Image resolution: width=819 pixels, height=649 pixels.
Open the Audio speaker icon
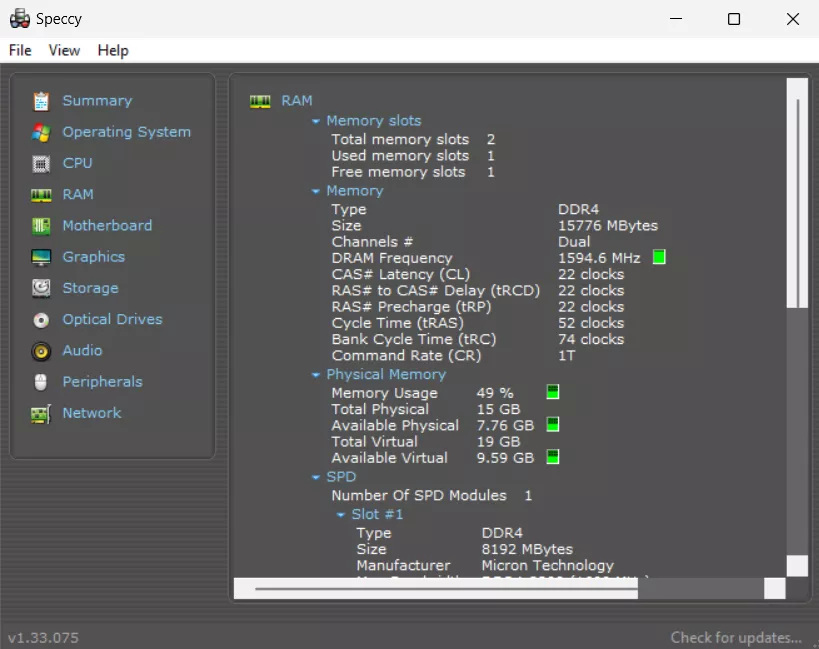coord(41,351)
